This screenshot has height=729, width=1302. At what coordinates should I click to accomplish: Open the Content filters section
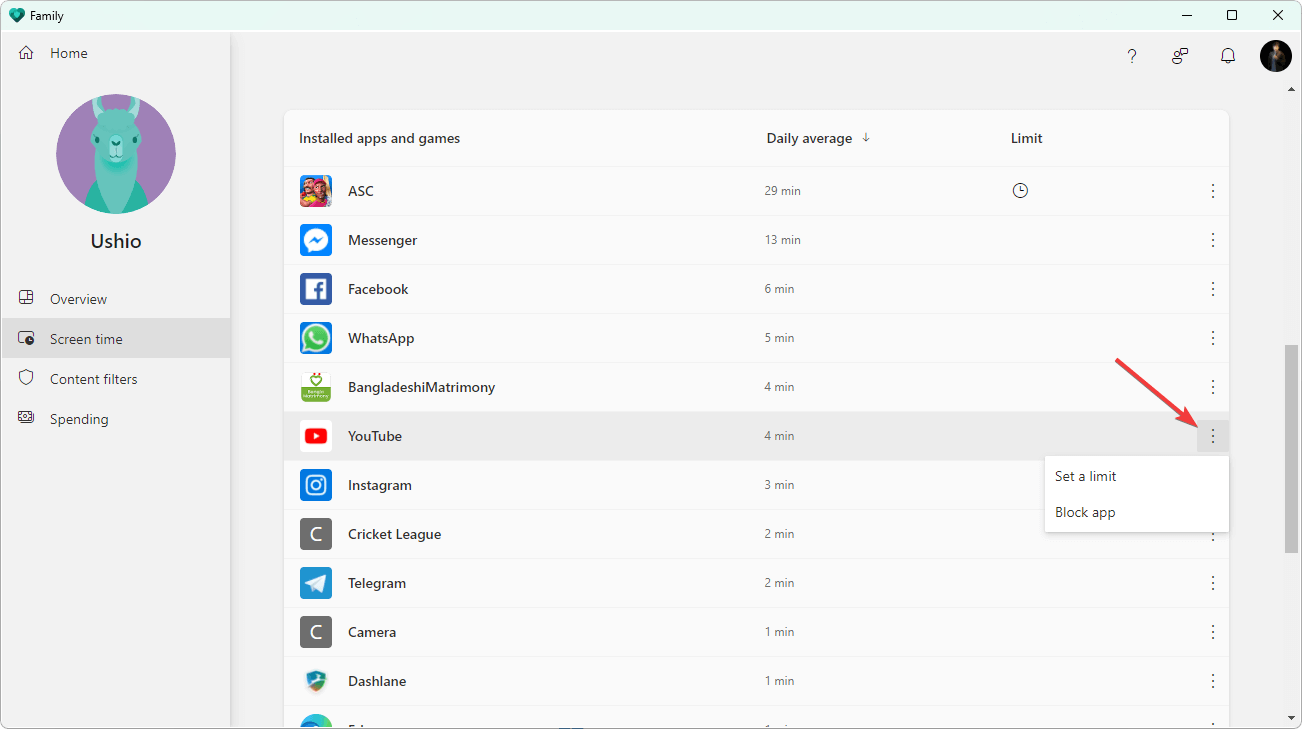click(x=116, y=379)
